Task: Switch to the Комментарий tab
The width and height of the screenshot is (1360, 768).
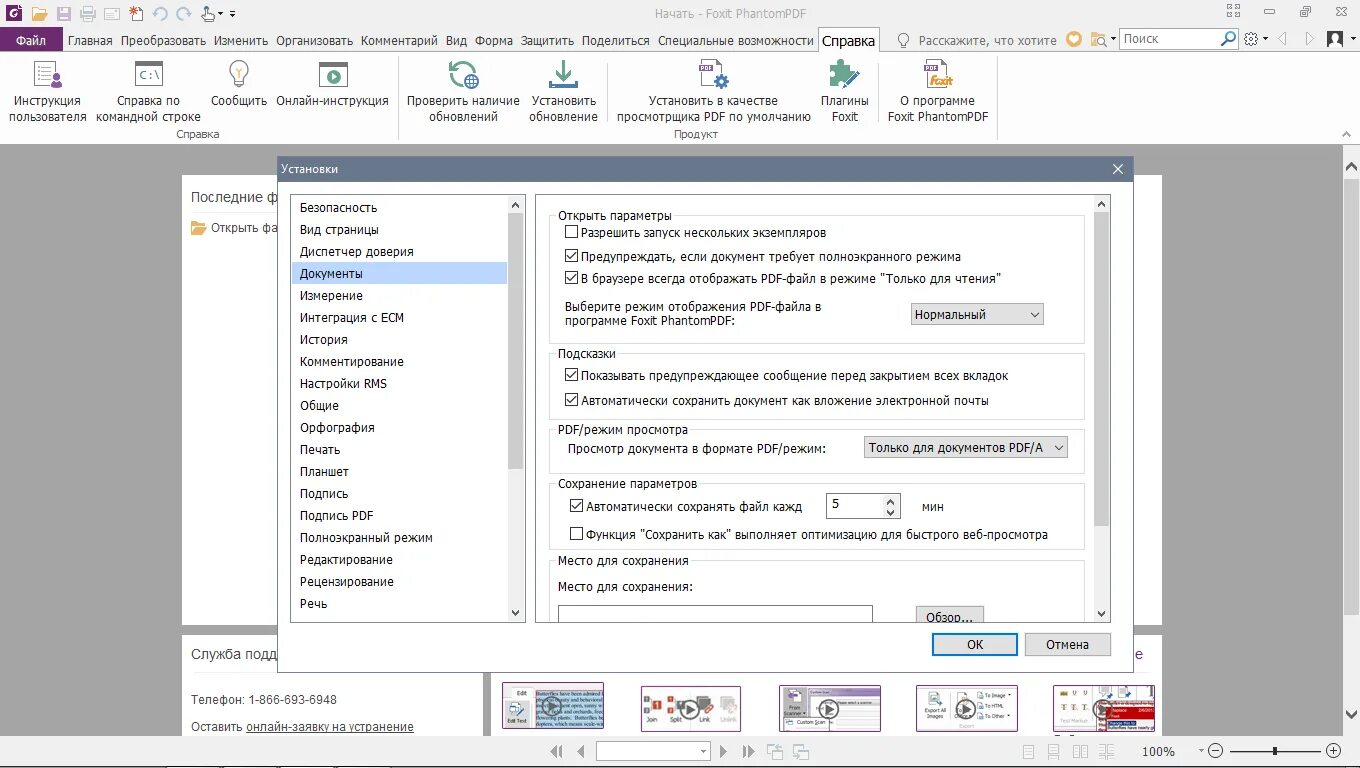Action: [x=399, y=40]
